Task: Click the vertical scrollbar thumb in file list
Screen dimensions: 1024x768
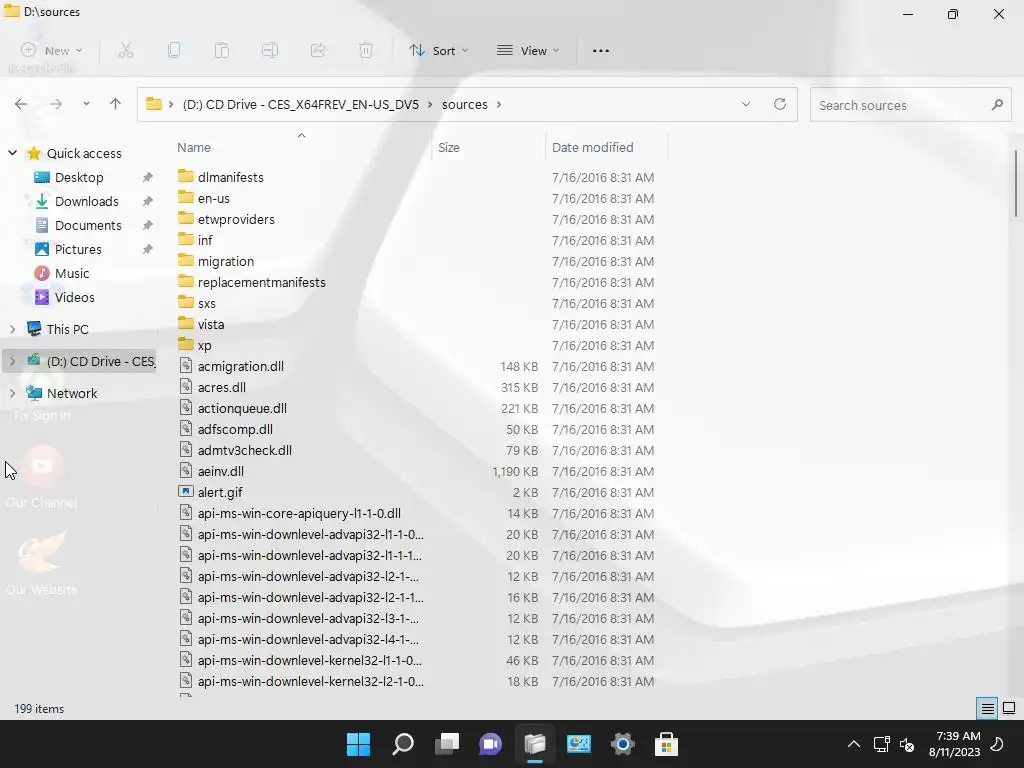Action: (x=1016, y=183)
